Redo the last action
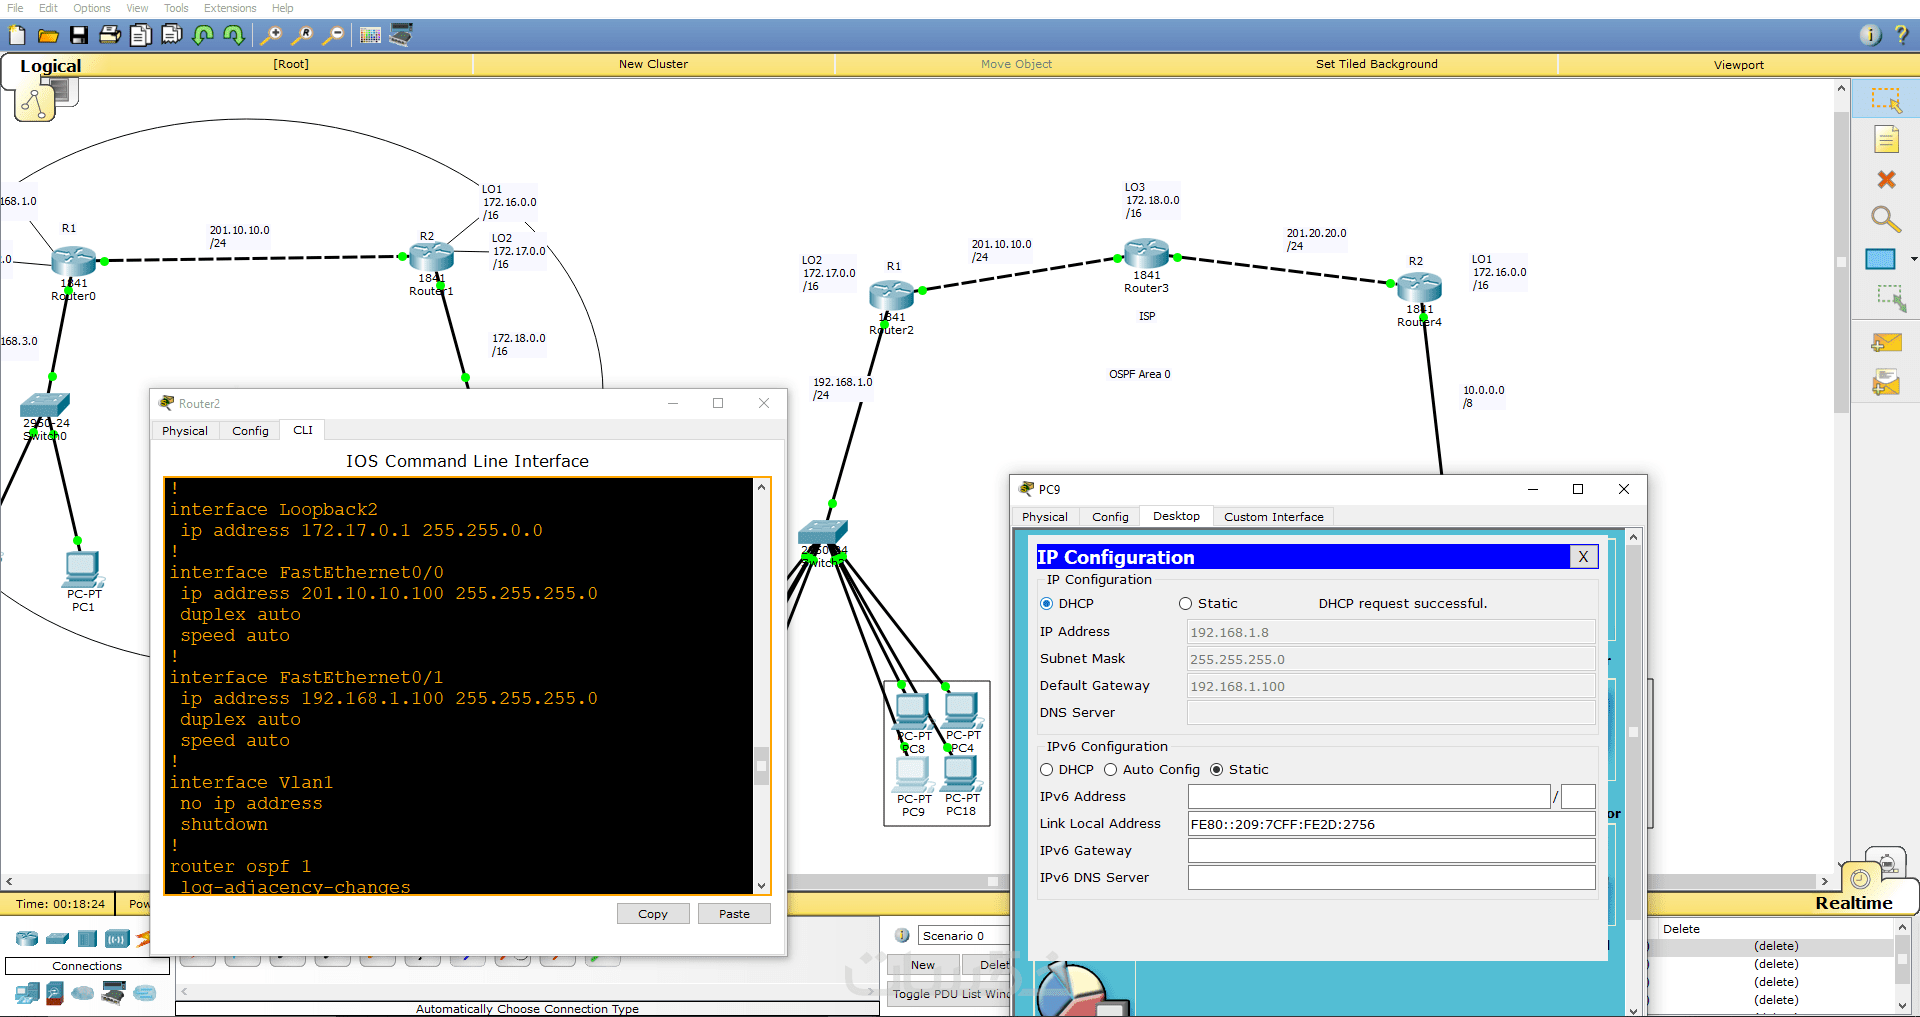This screenshot has width=1920, height=1017. (234, 35)
